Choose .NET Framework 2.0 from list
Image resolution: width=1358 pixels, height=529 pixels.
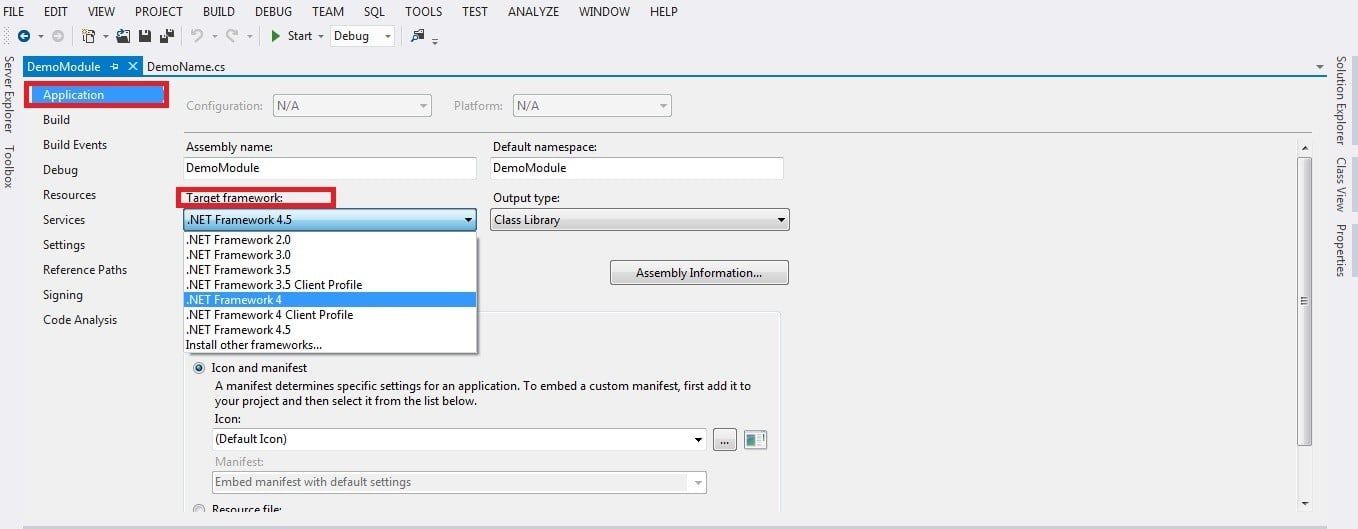pos(330,240)
